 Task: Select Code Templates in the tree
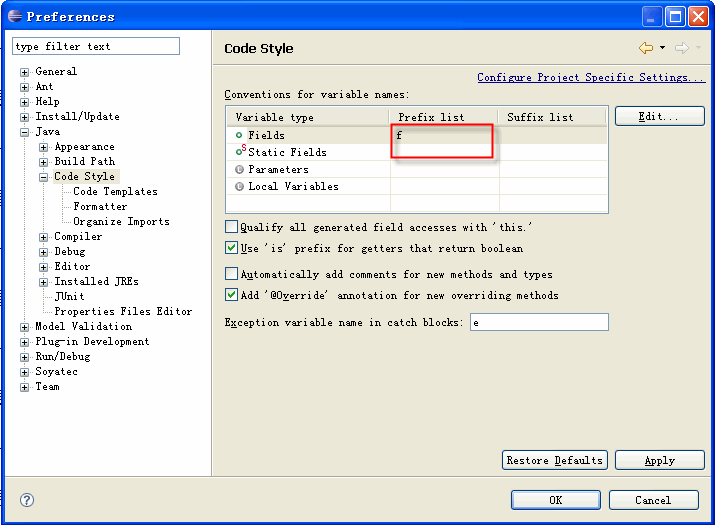[x=115, y=192]
